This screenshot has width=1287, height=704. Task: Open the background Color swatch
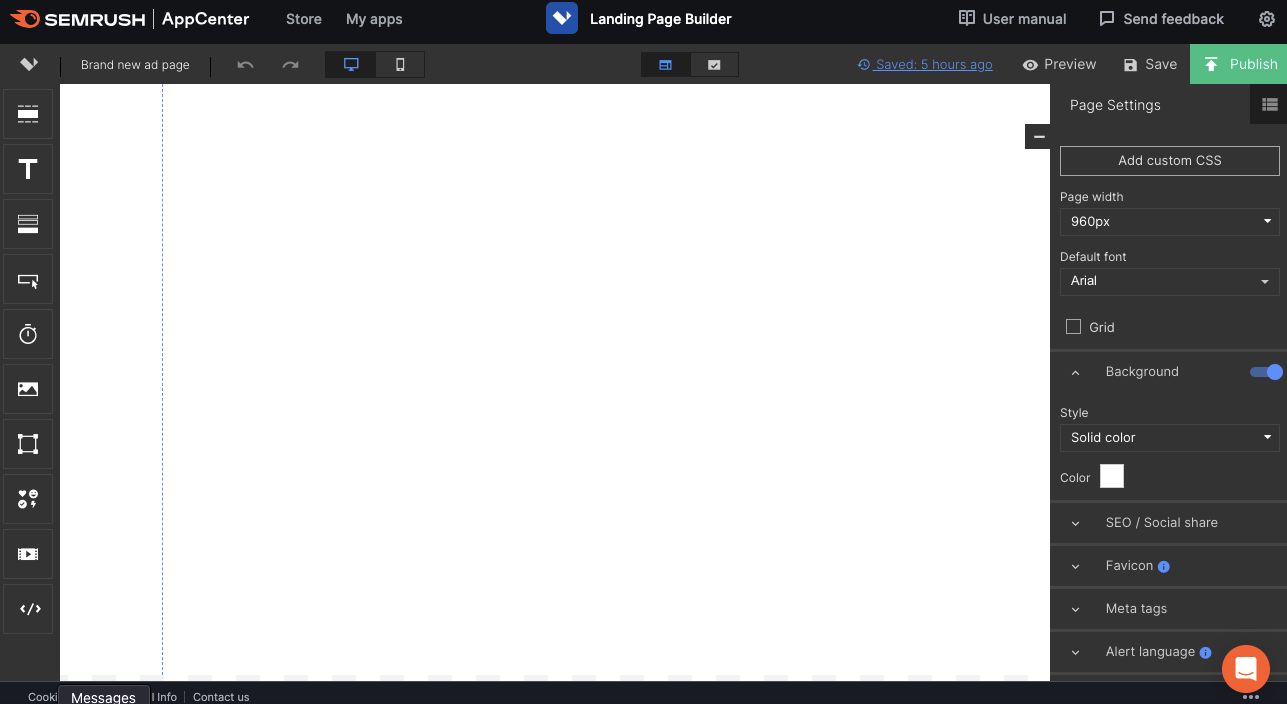point(1111,476)
